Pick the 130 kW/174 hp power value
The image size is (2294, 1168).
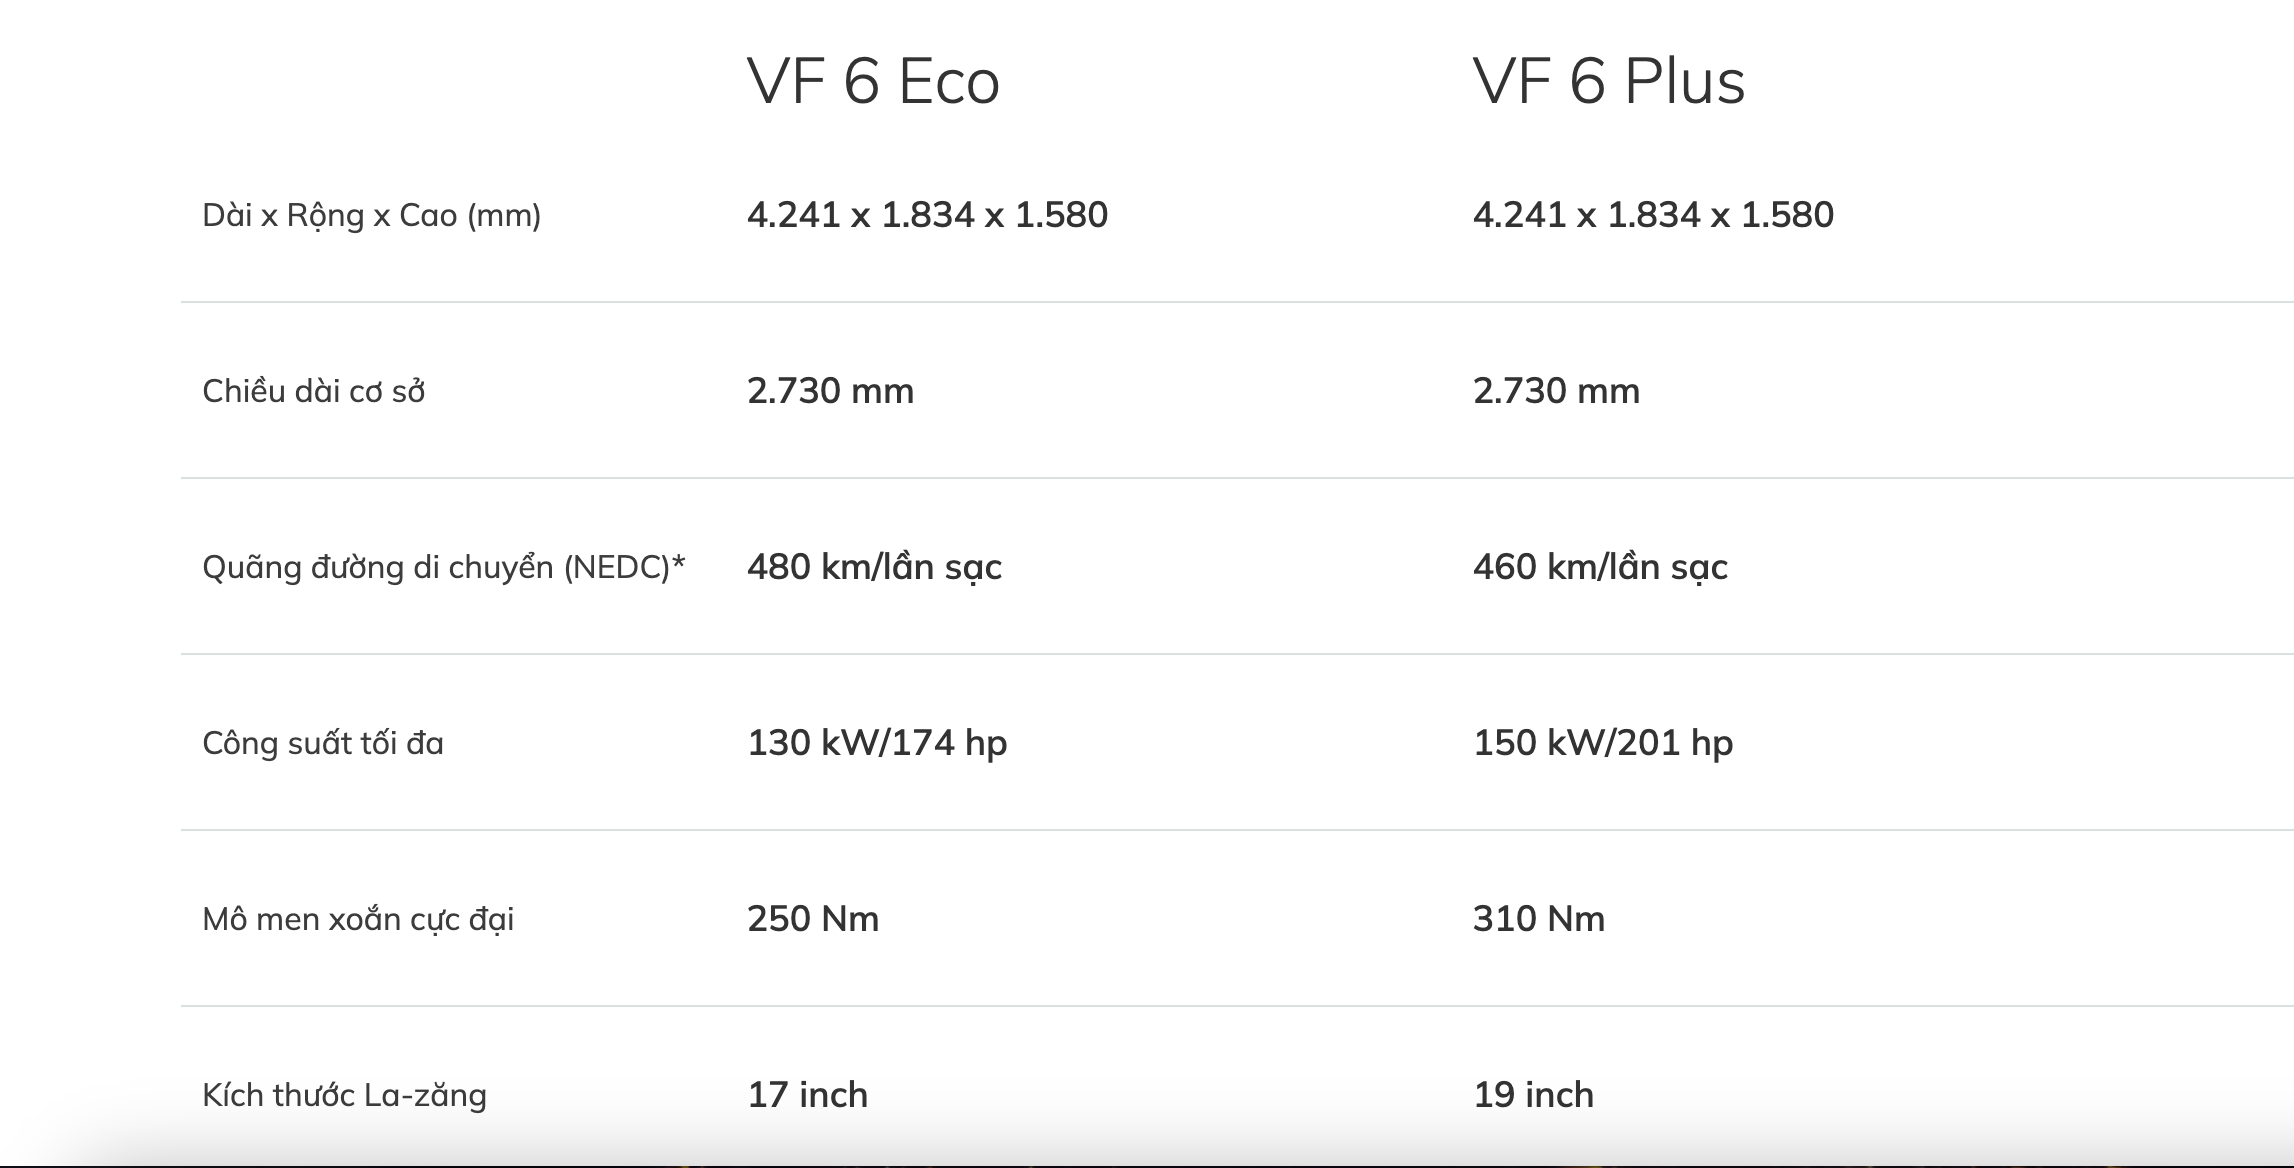tap(877, 743)
